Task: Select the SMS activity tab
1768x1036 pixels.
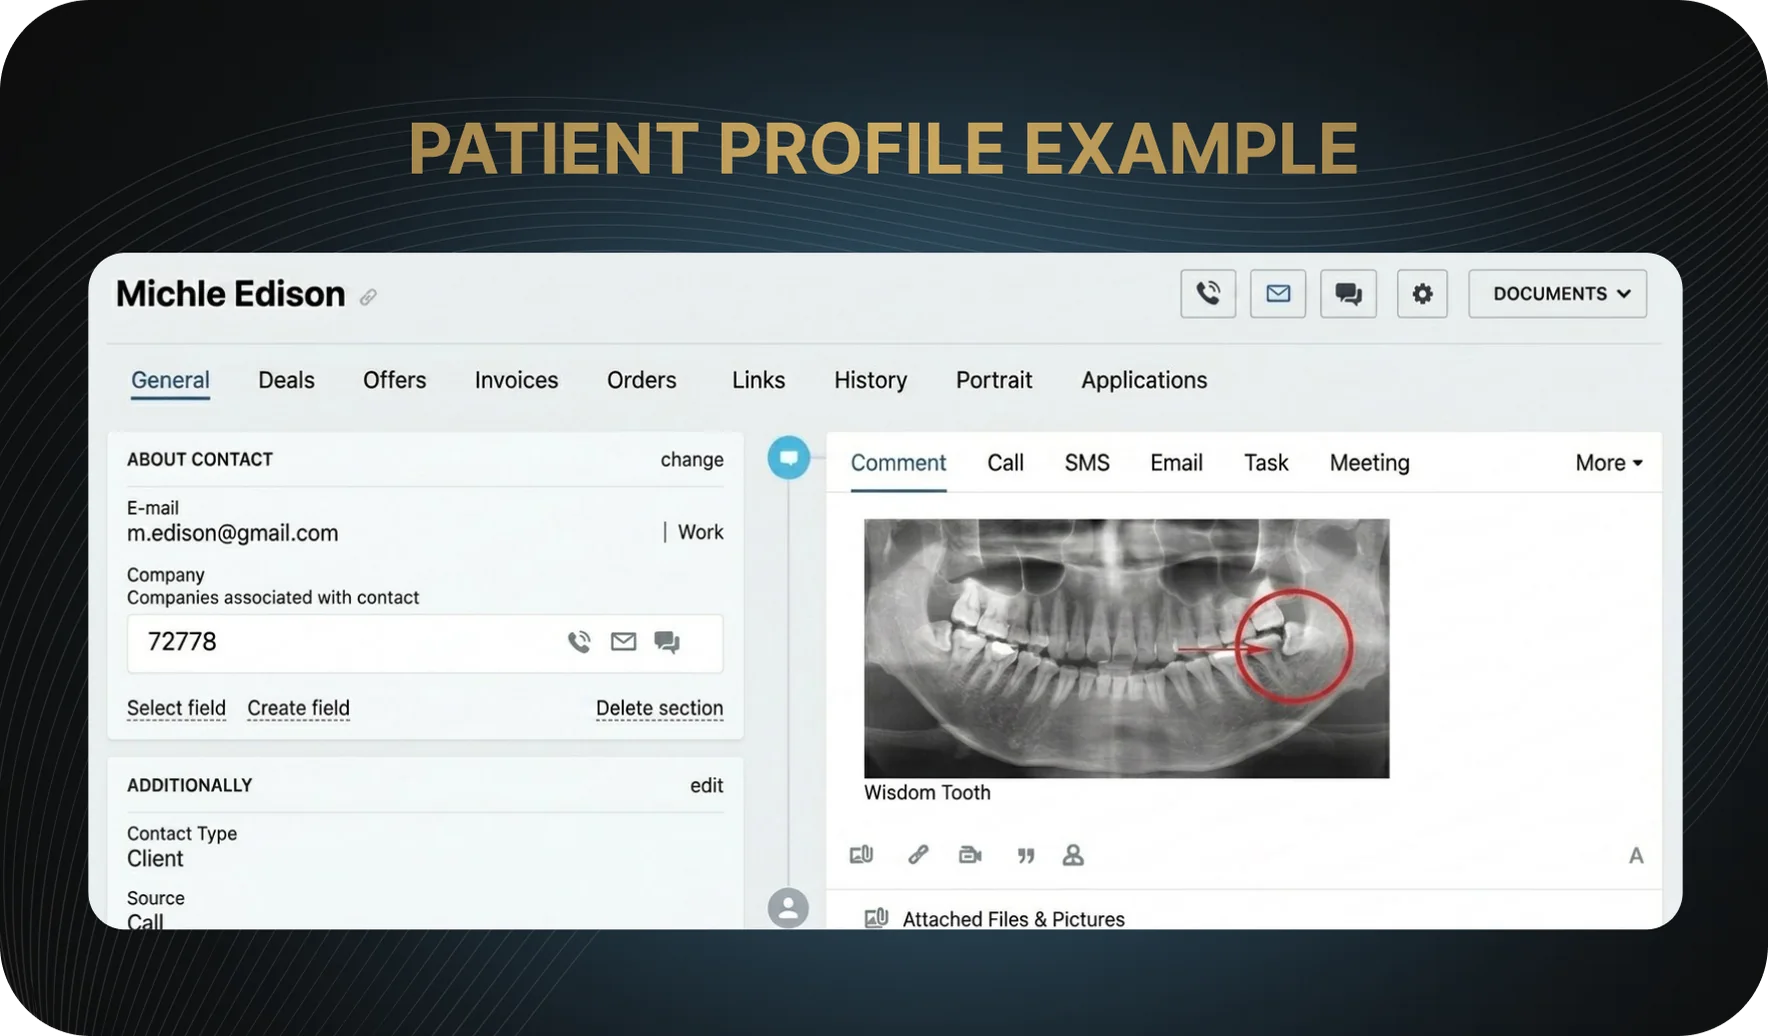Action: point(1087,463)
